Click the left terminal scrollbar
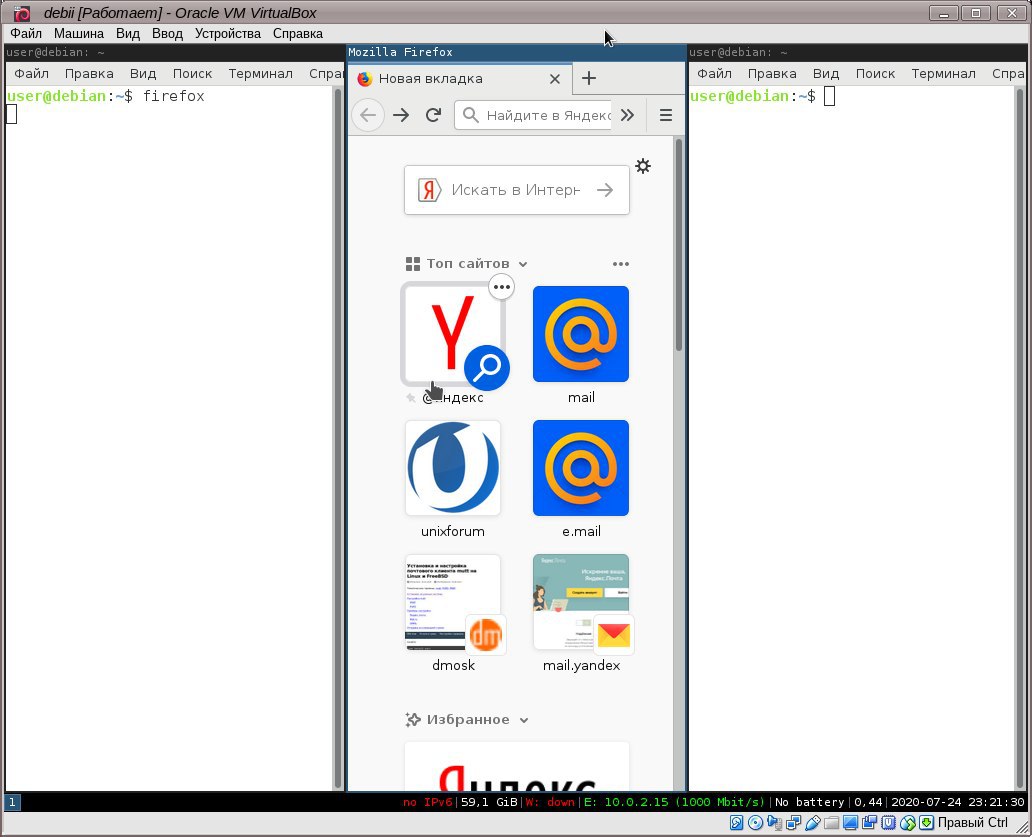The width and height of the screenshot is (1032, 837). click(338, 437)
